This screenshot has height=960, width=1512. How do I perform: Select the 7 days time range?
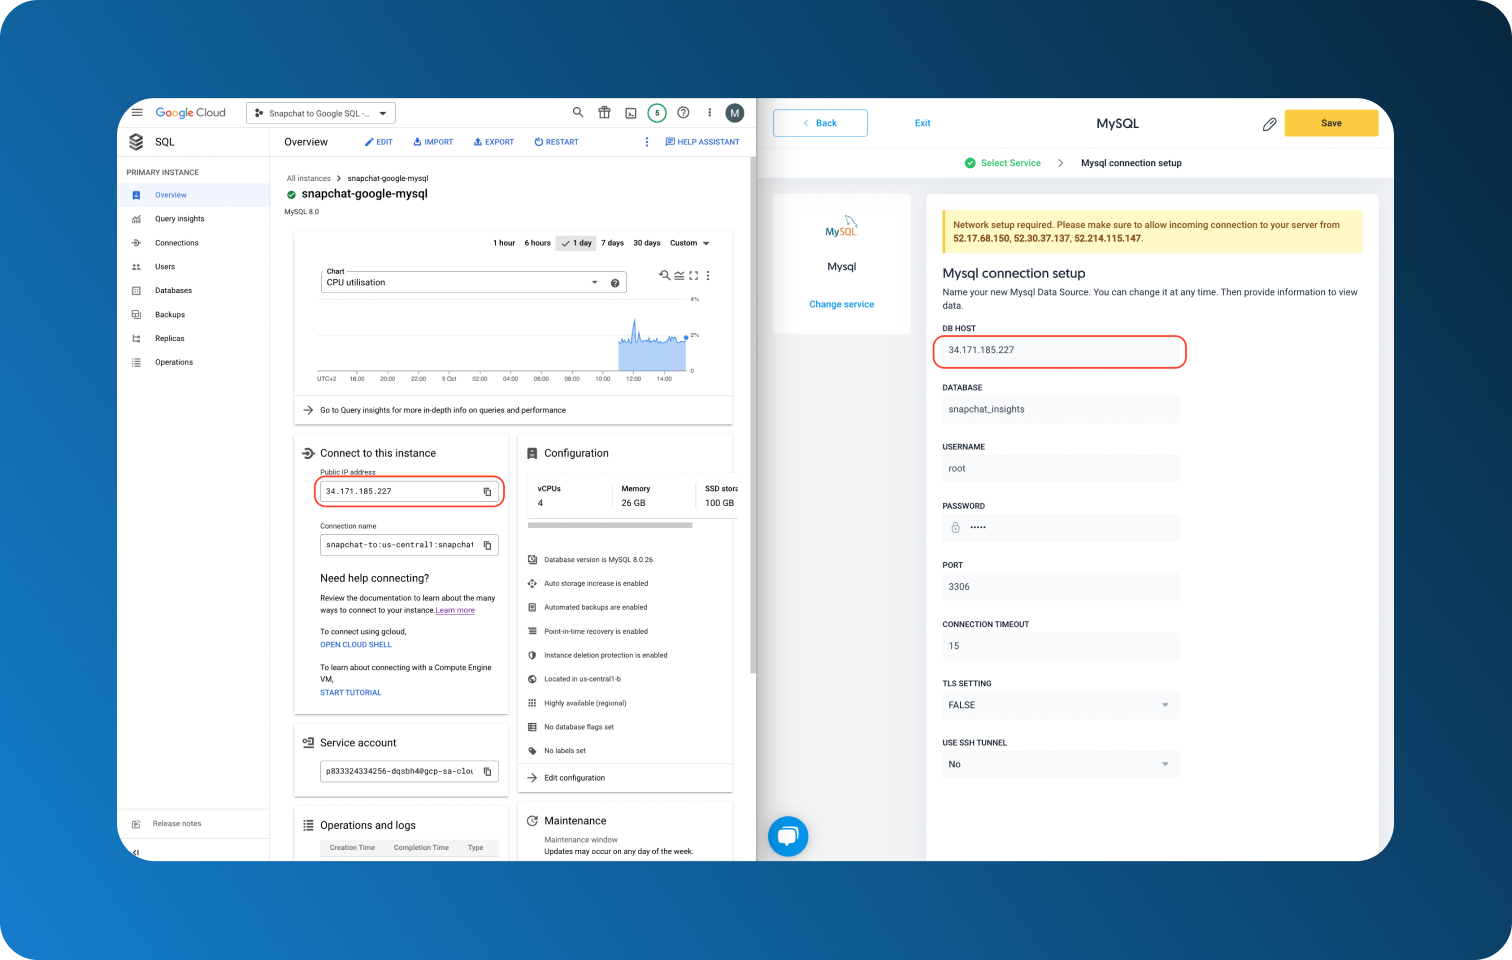[x=612, y=243]
